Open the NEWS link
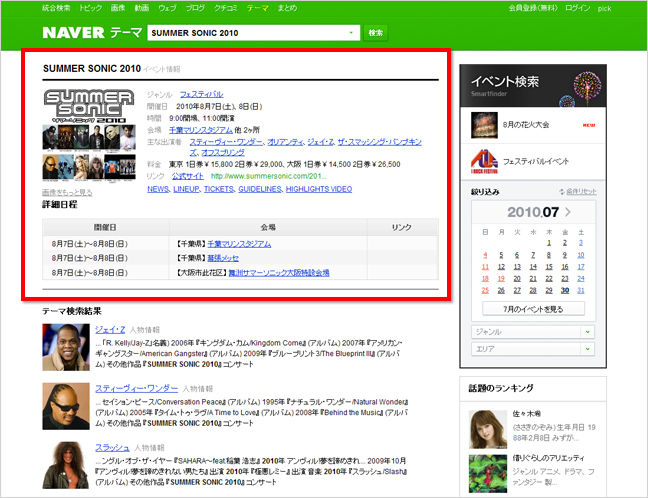648x498 pixels. click(x=158, y=189)
